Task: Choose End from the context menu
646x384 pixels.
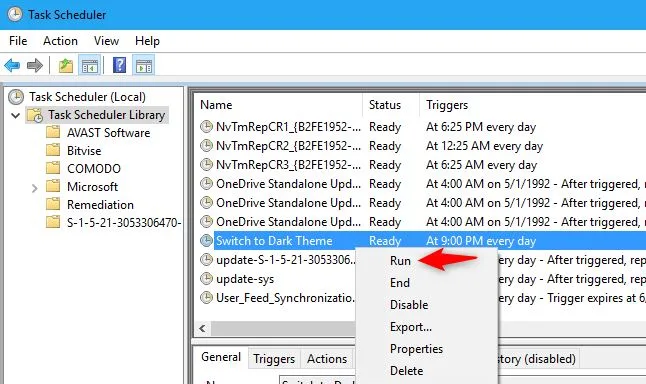Action: point(427,283)
